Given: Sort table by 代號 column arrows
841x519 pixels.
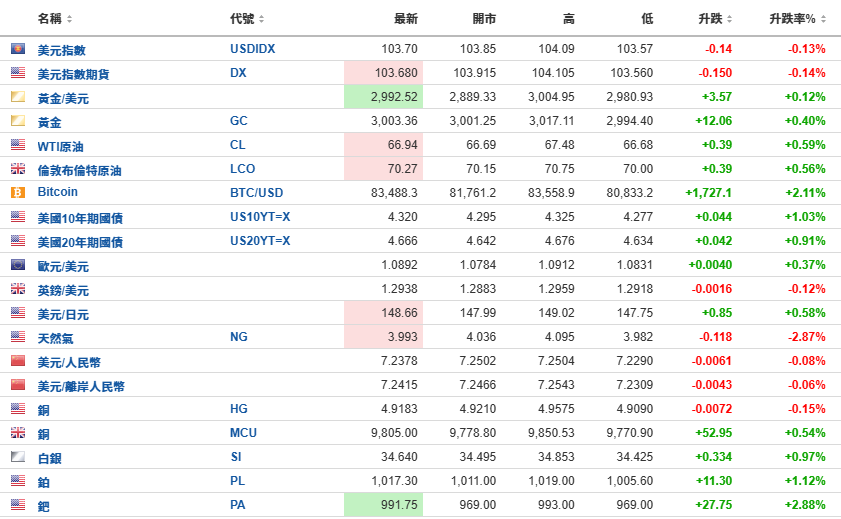Looking at the screenshot, I should [261, 19].
